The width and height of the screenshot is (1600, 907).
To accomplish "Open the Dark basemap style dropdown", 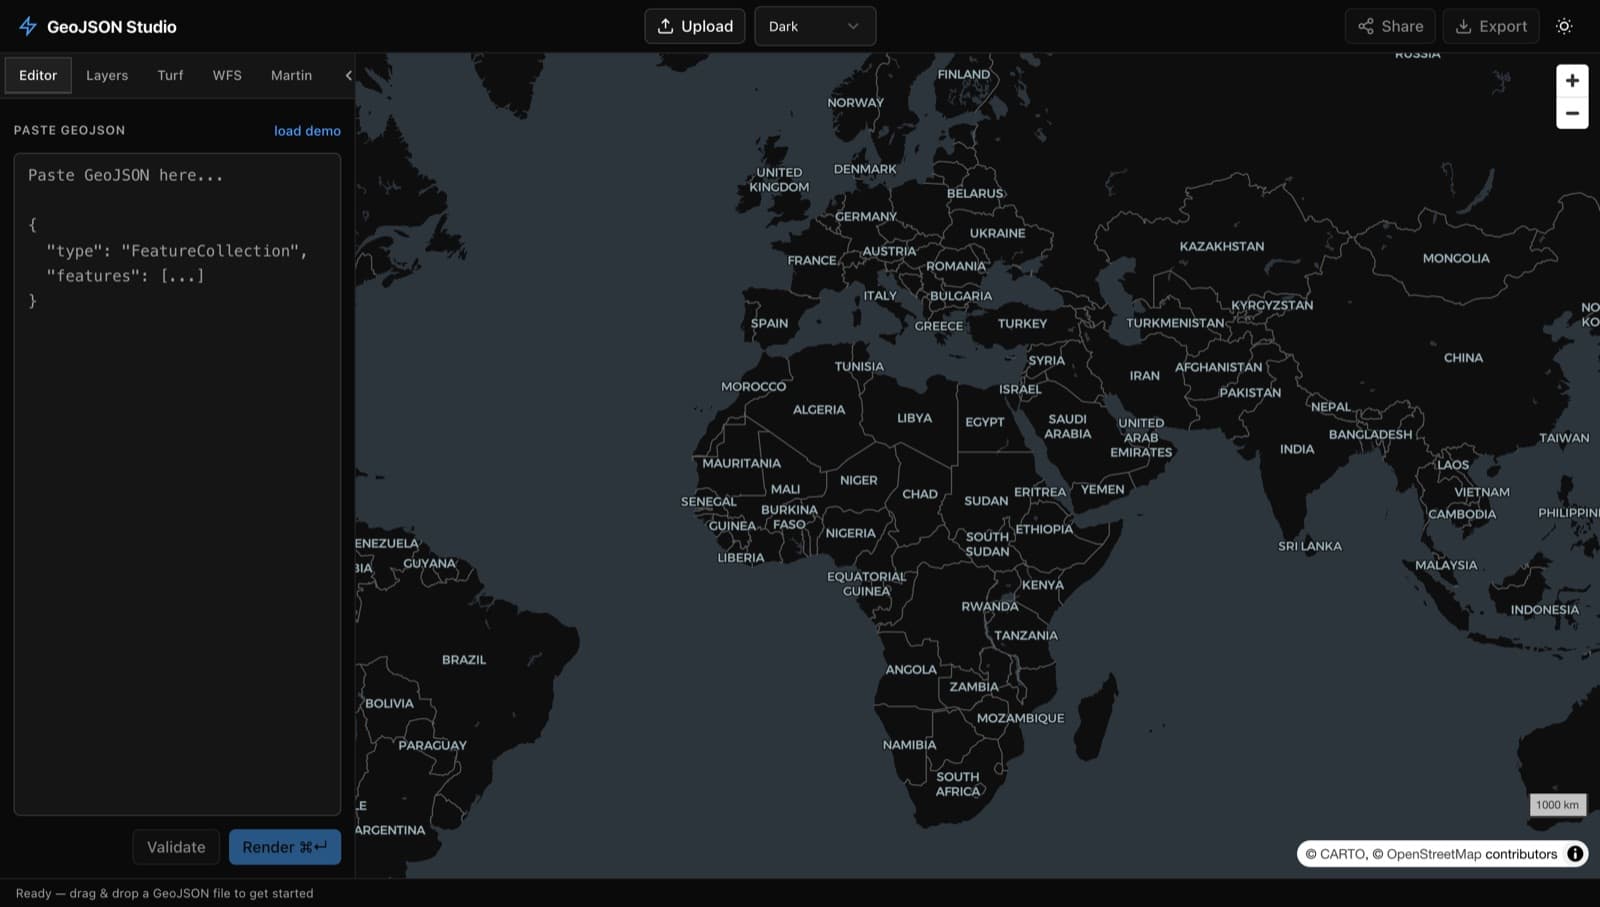I will coord(815,26).
